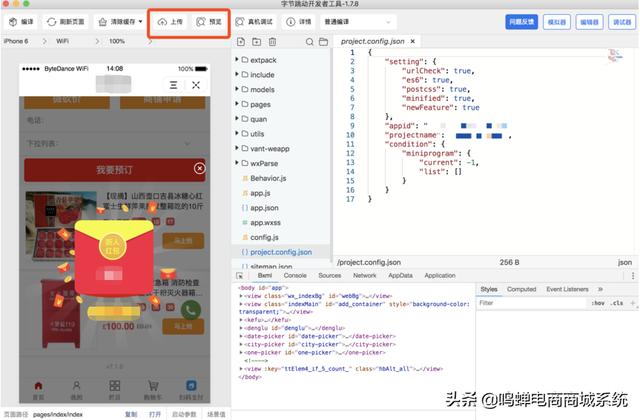The width and height of the screenshot is (640, 420).
Task: Select the Event Listeners pane tab
Action: tap(567, 289)
